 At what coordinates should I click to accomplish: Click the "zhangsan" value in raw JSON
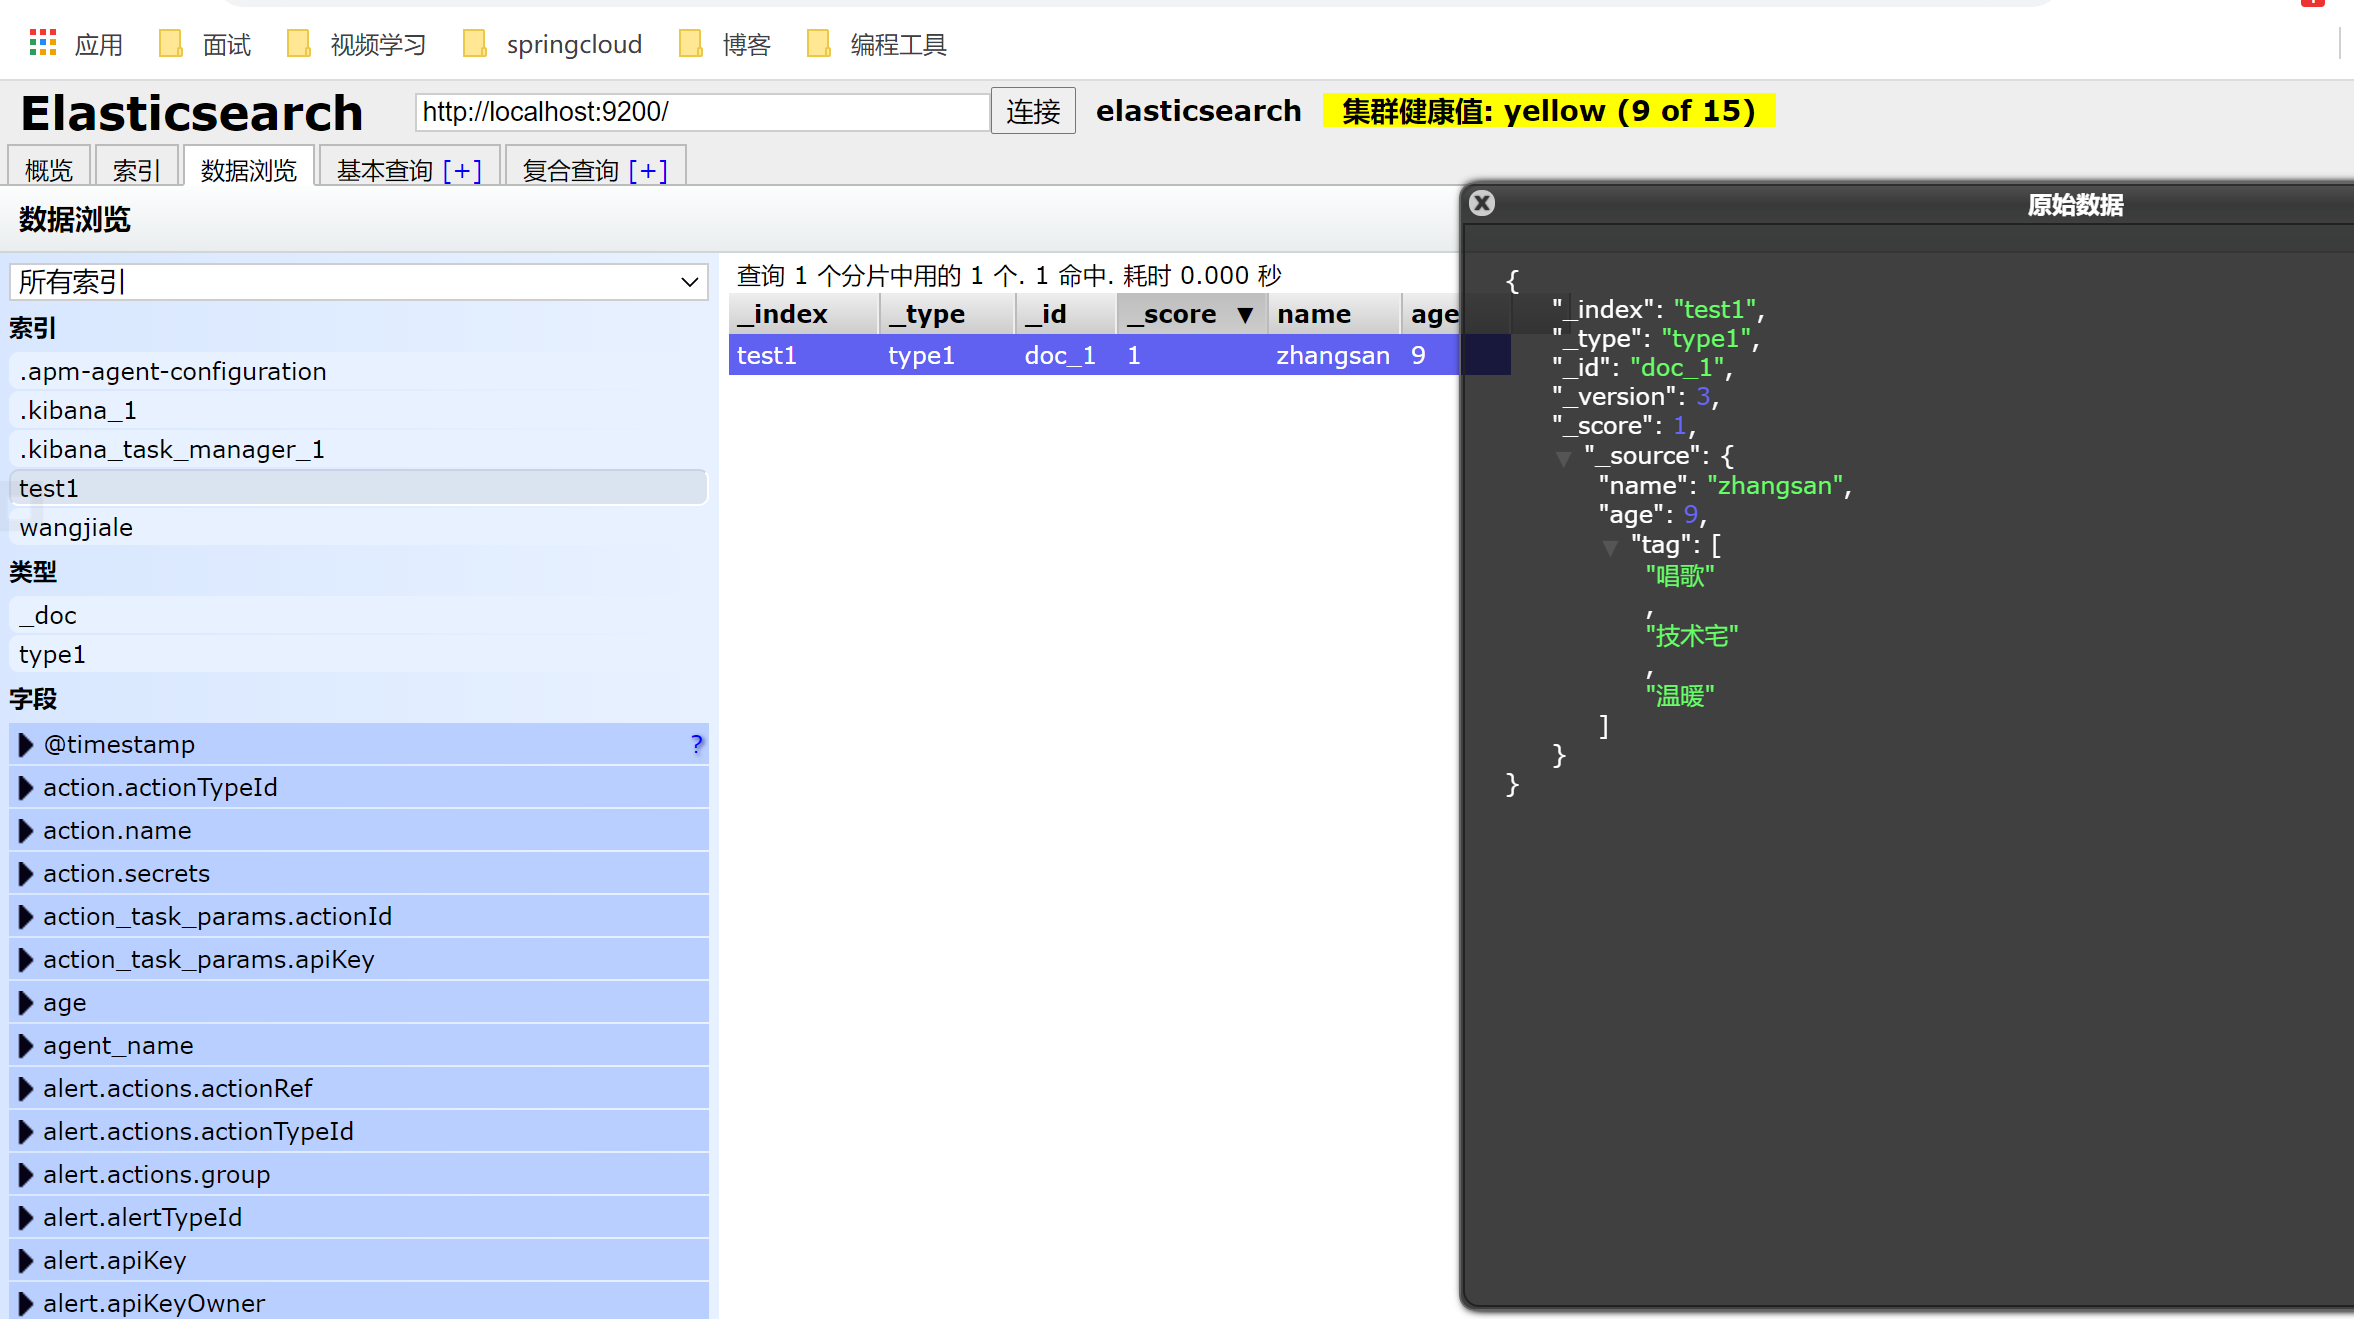point(1775,486)
